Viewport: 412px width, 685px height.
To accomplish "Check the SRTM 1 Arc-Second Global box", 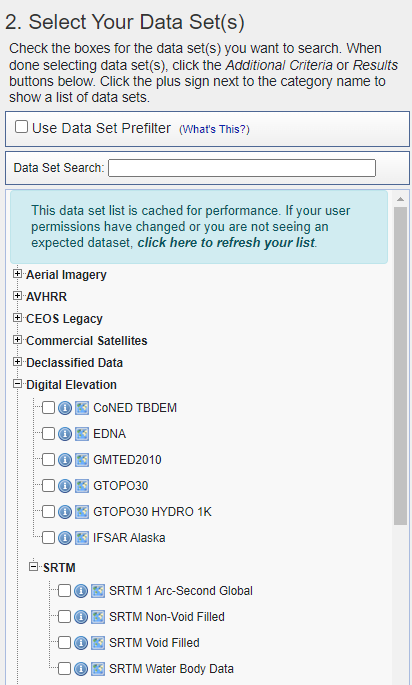I will [64, 591].
